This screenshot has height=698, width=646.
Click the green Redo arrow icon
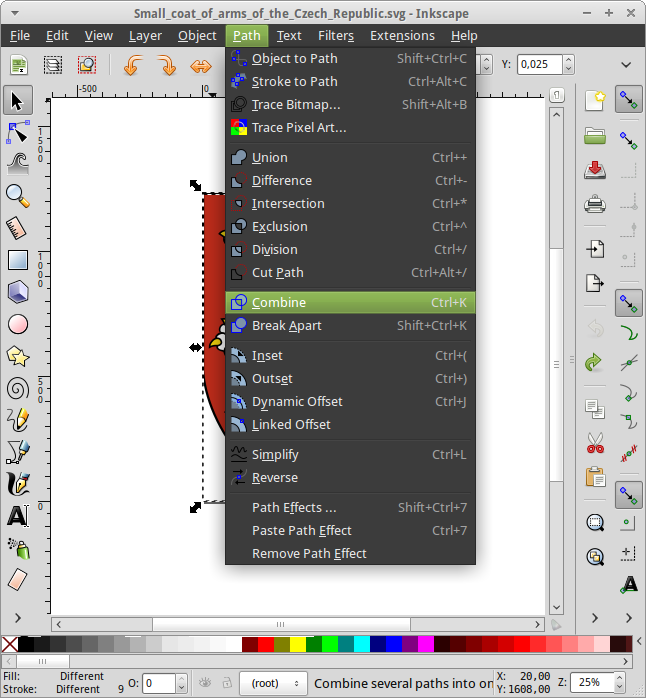[x=595, y=361]
